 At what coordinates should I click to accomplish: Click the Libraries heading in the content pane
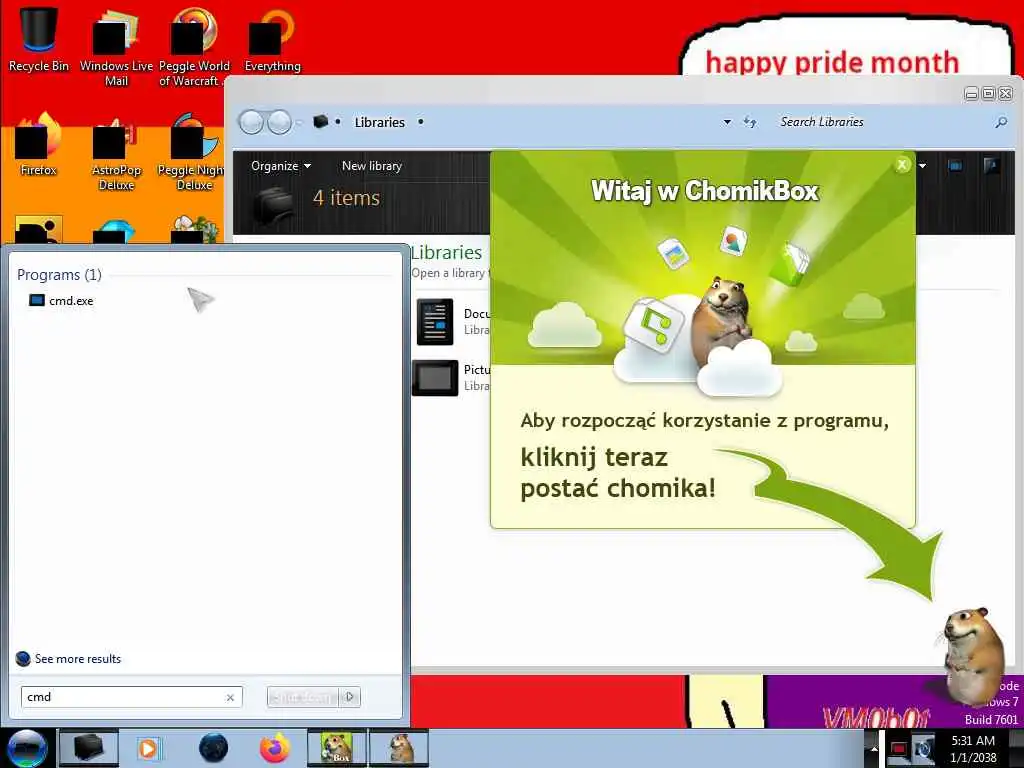click(x=447, y=253)
